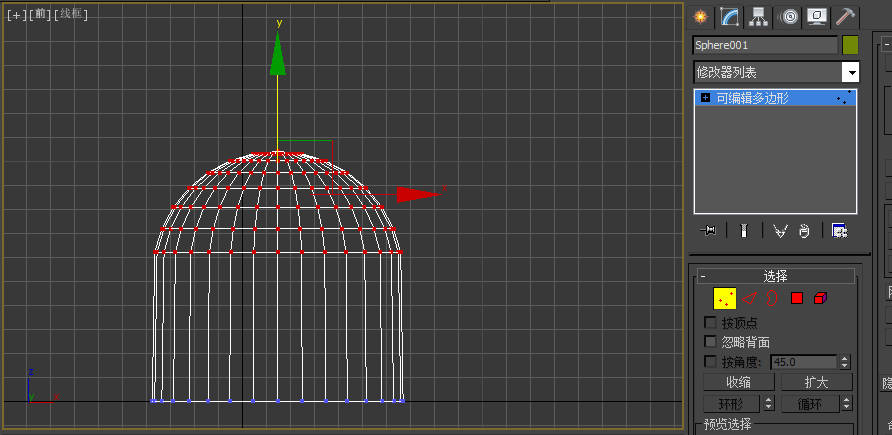Select the Edge sub-object level icon
Image resolution: width=892 pixels, height=435 pixels.
click(x=750, y=298)
